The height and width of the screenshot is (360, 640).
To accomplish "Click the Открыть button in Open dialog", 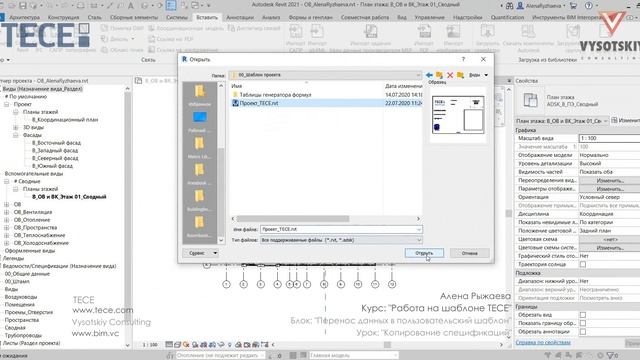I will 424,253.
